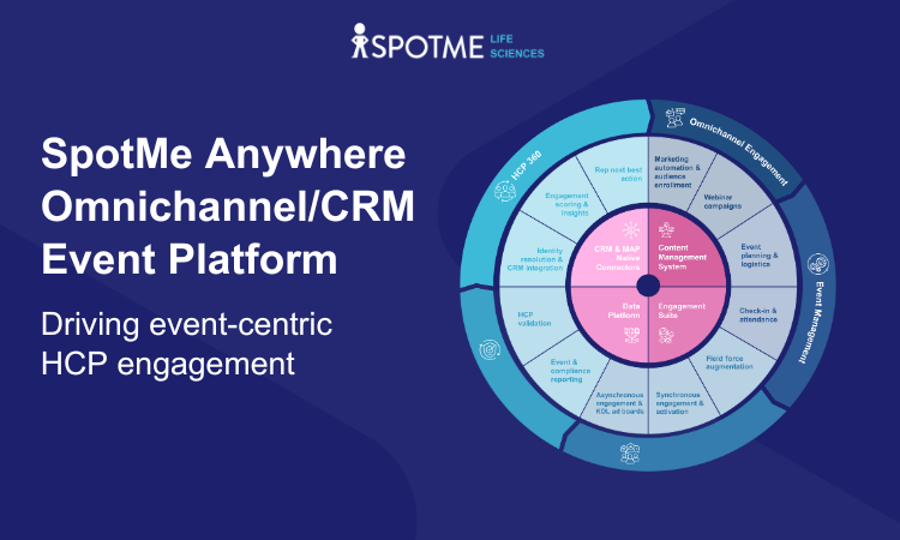Select the CRM & MAP Native Connectors quadrant
Screen dimensions: 900x540
[x=617, y=258]
